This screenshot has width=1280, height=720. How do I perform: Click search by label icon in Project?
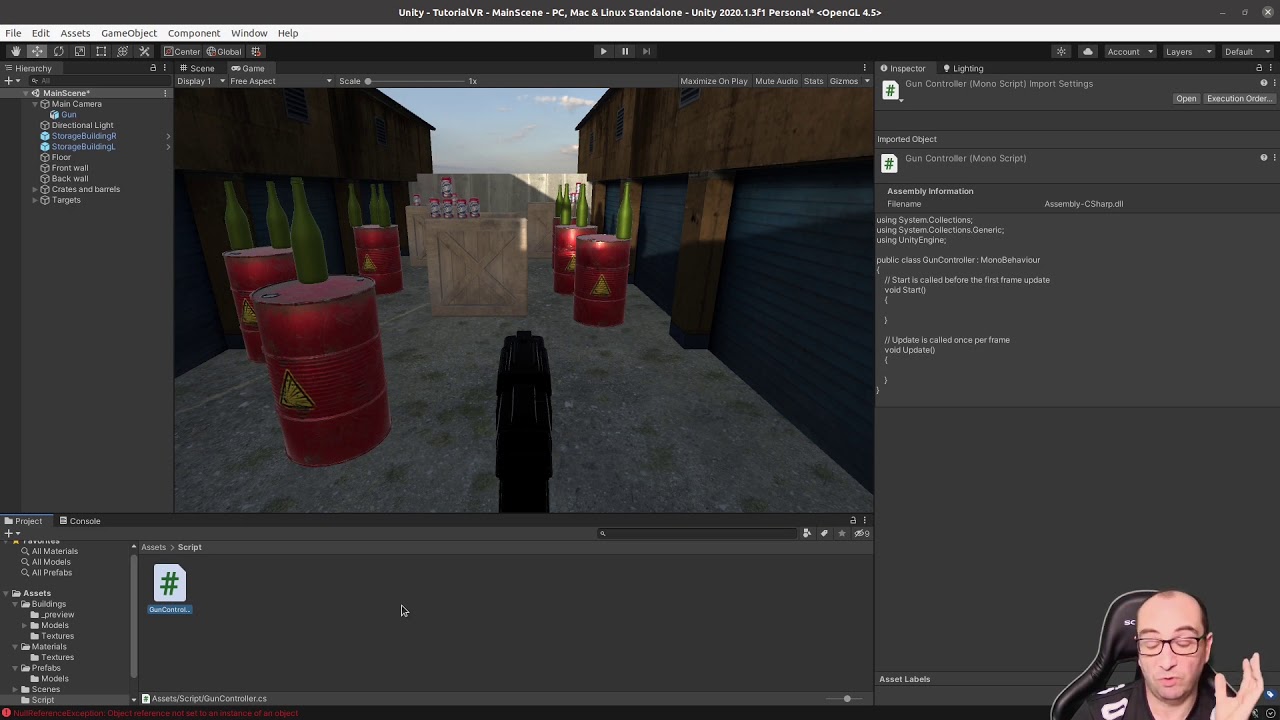click(824, 533)
